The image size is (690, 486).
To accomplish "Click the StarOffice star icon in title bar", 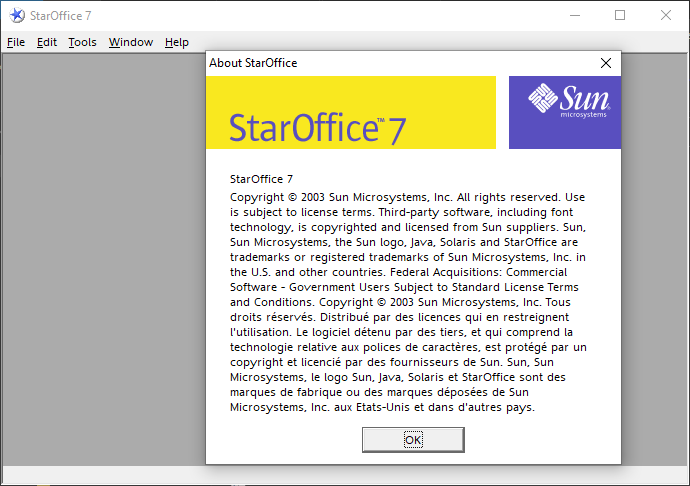I will (x=17, y=15).
